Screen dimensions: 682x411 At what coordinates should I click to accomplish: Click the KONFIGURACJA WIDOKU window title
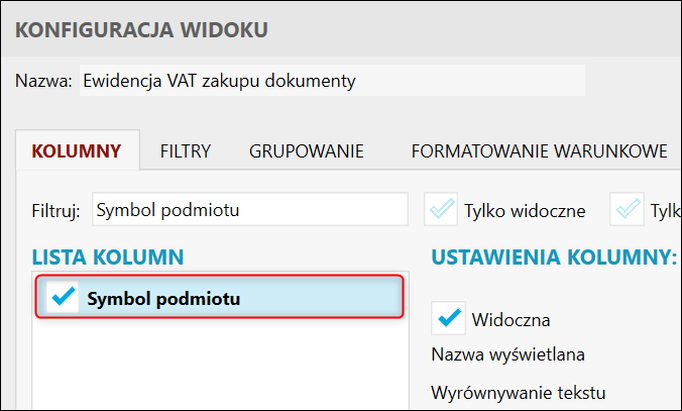141,29
